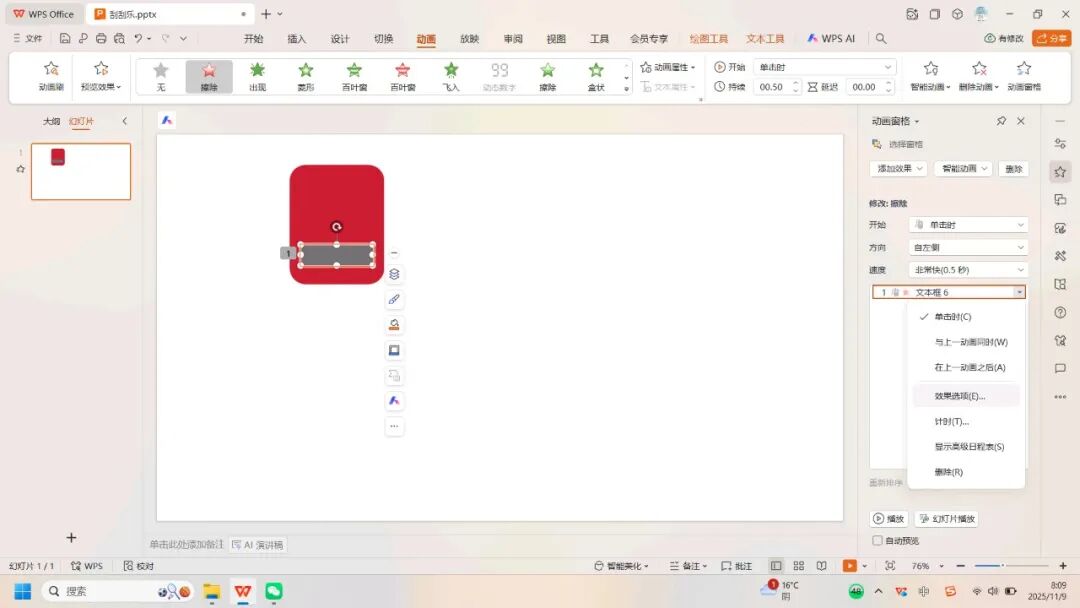Open the pen annotation tool in canvas sidebar
This screenshot has width=1080, height=608.
(394, 299)
